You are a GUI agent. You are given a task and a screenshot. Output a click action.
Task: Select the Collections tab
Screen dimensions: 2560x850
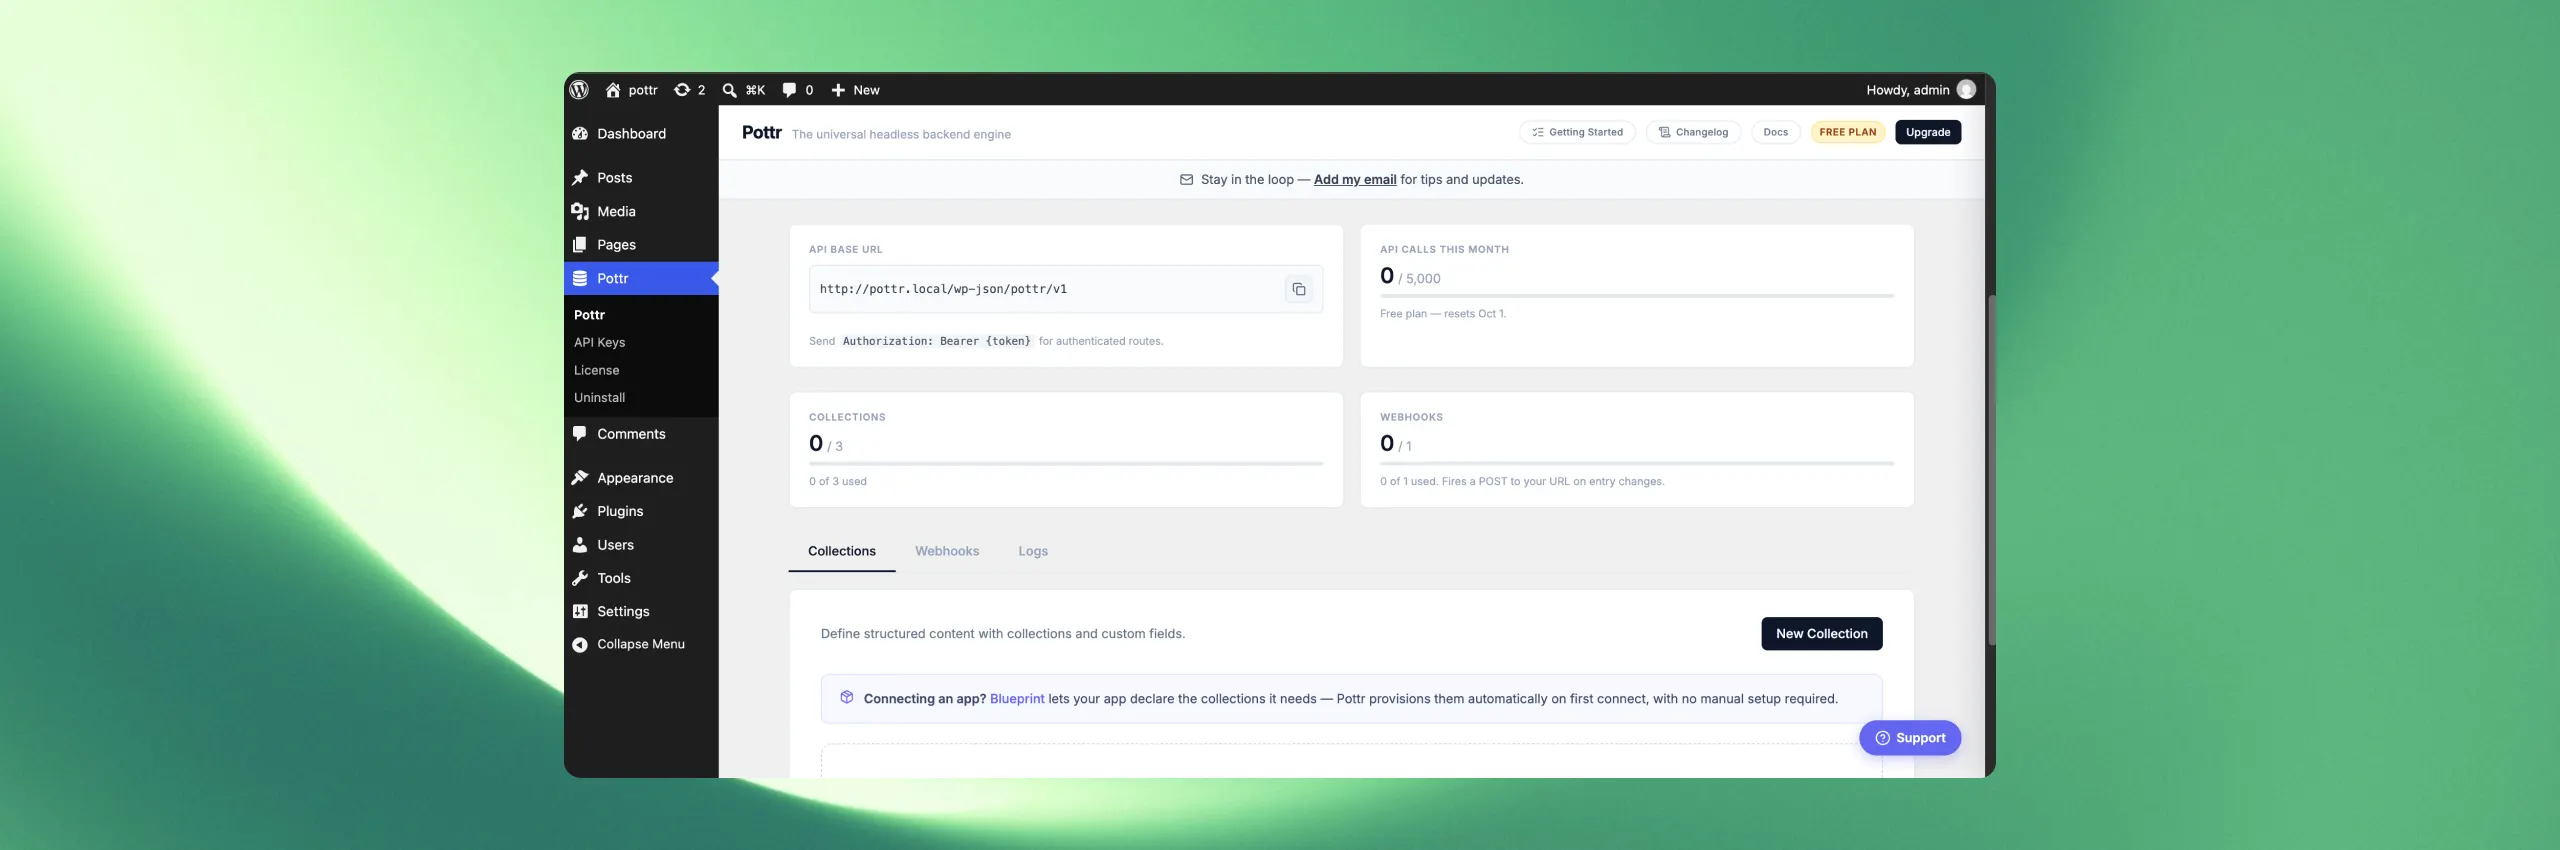coord(841,551)
